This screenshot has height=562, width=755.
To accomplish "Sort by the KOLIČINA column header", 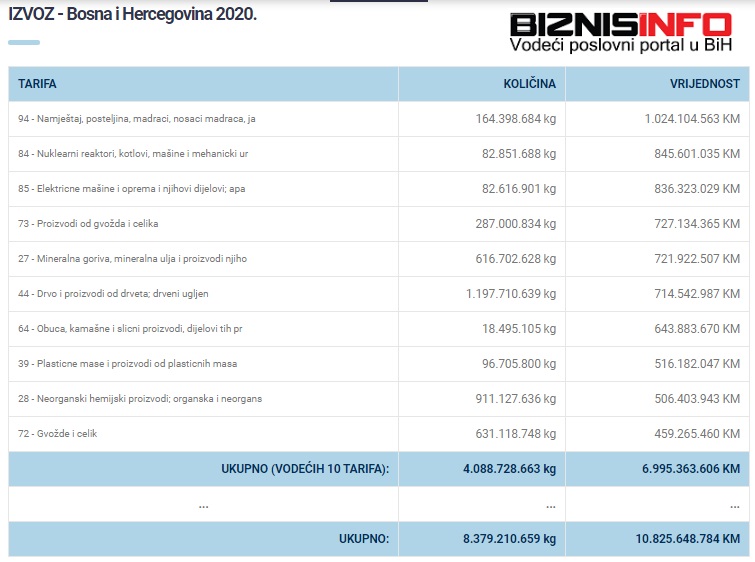I will (x=529, y=84).
